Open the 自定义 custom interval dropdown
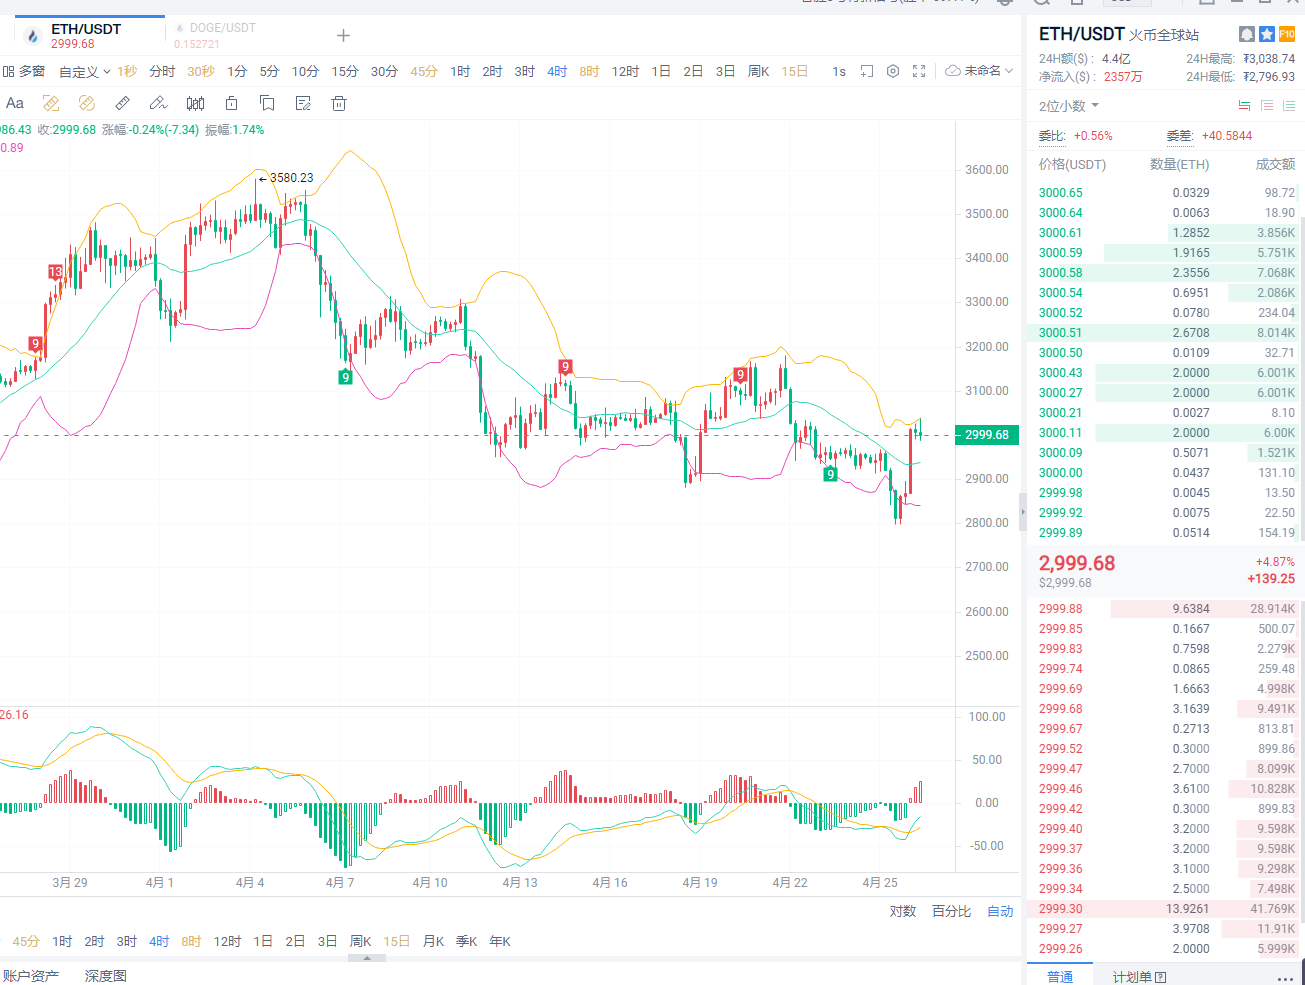Image resolution: width=1305 pixels, height=985 pixels. [x=84, y=71]
